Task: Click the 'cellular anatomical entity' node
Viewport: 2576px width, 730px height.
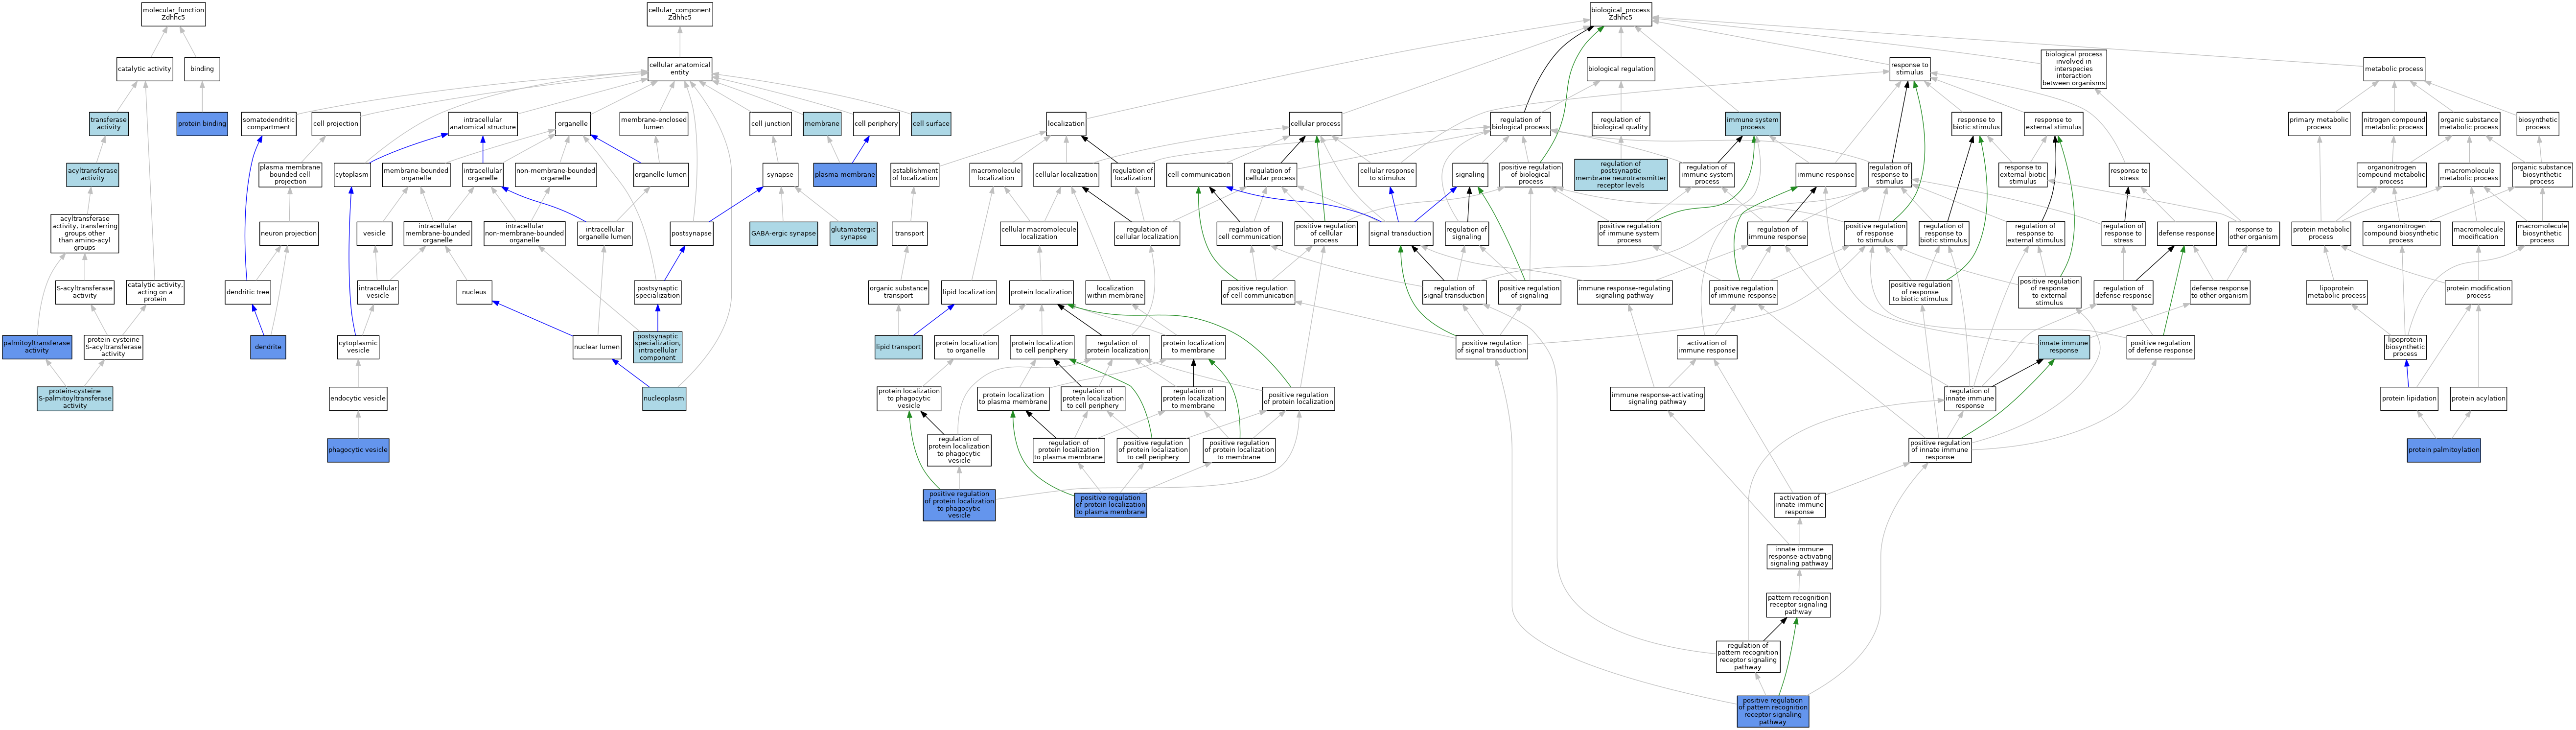Action: coord(680,69)
